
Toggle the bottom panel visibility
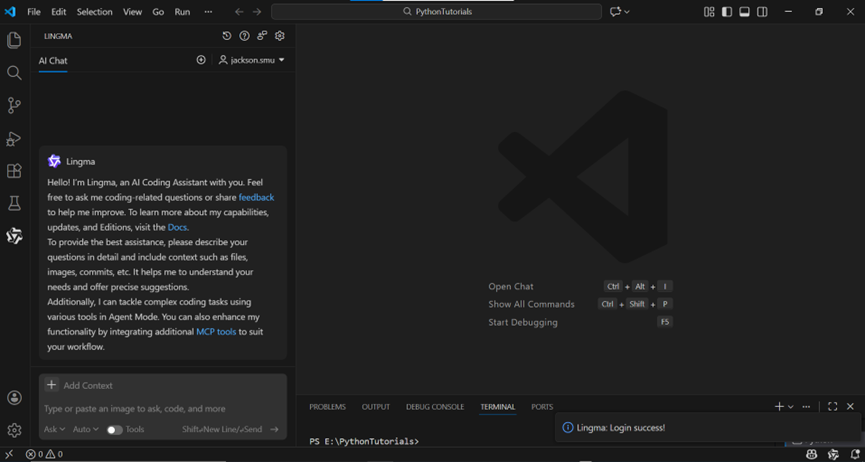coord(745,12)
